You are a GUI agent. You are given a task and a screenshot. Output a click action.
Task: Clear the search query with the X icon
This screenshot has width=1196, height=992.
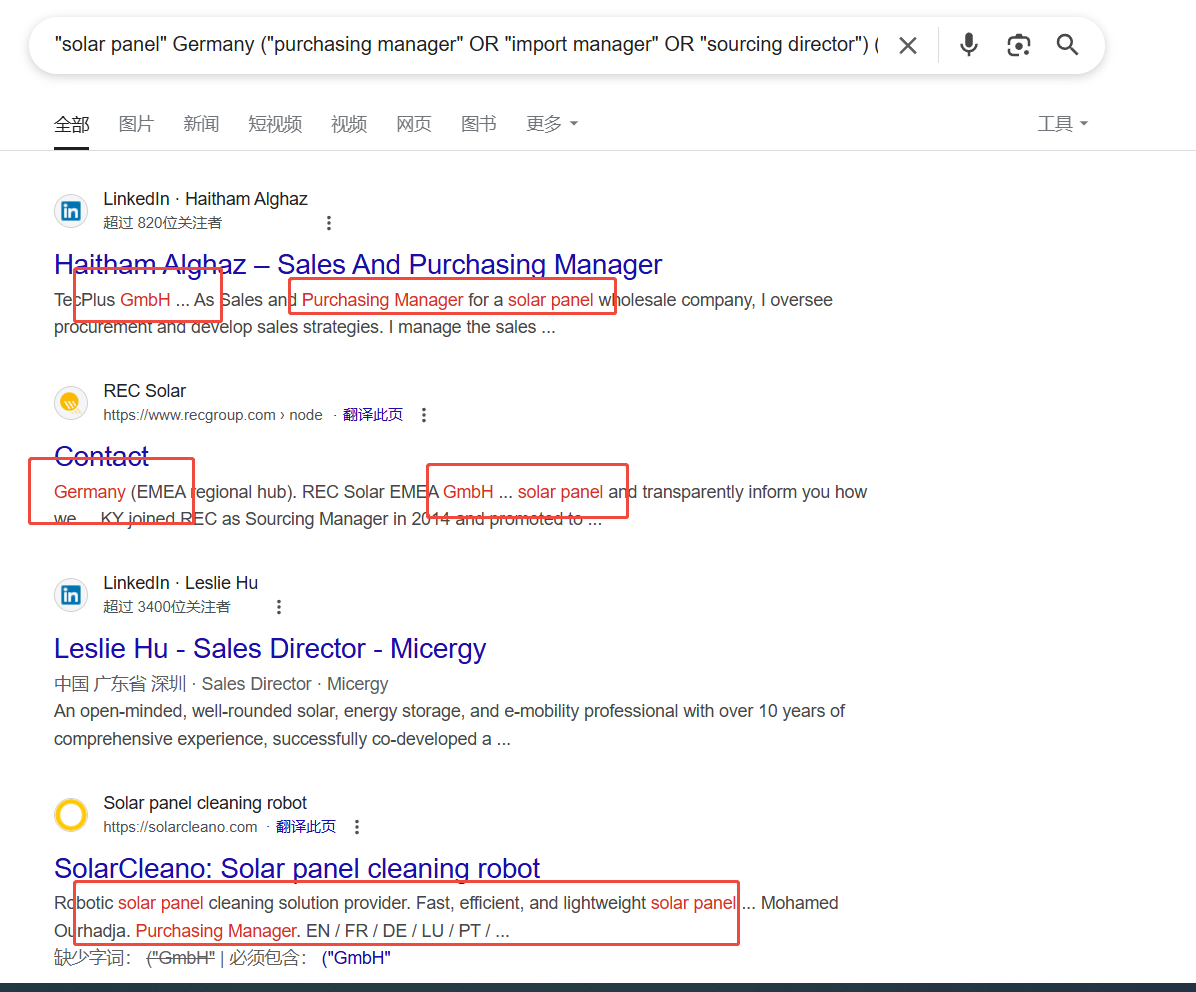pos(908,46)
